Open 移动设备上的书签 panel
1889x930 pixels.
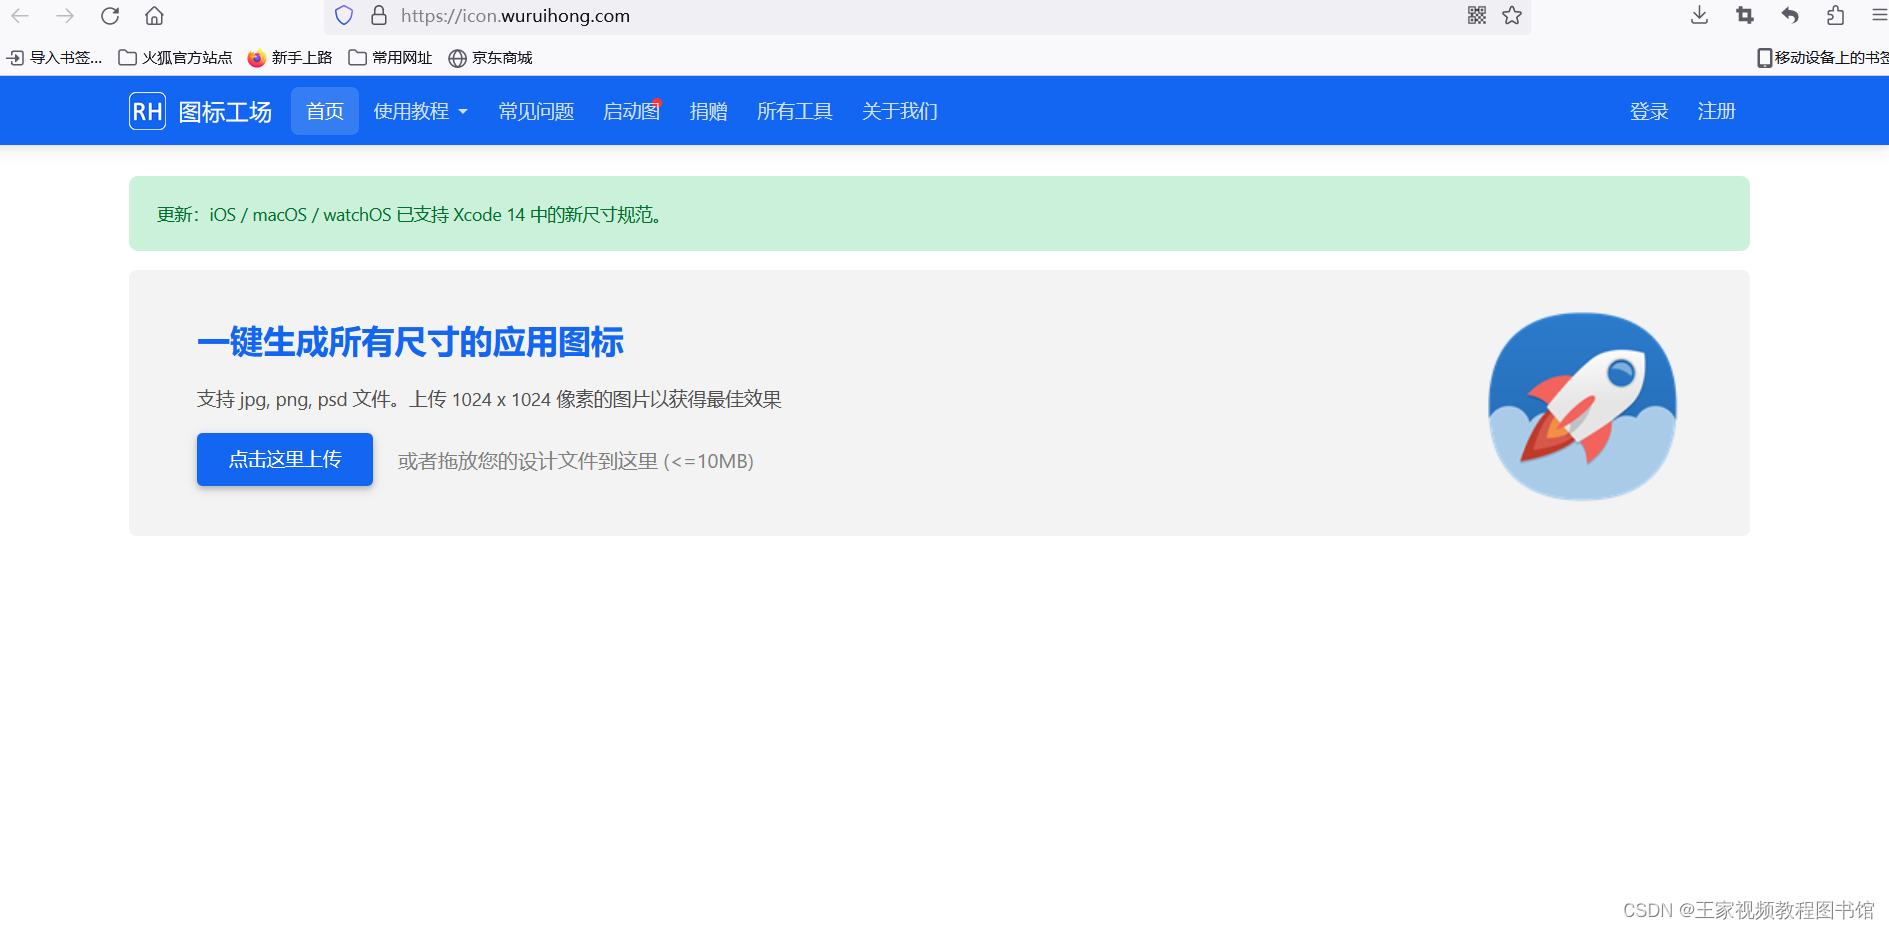click(x=1820, y=58)
